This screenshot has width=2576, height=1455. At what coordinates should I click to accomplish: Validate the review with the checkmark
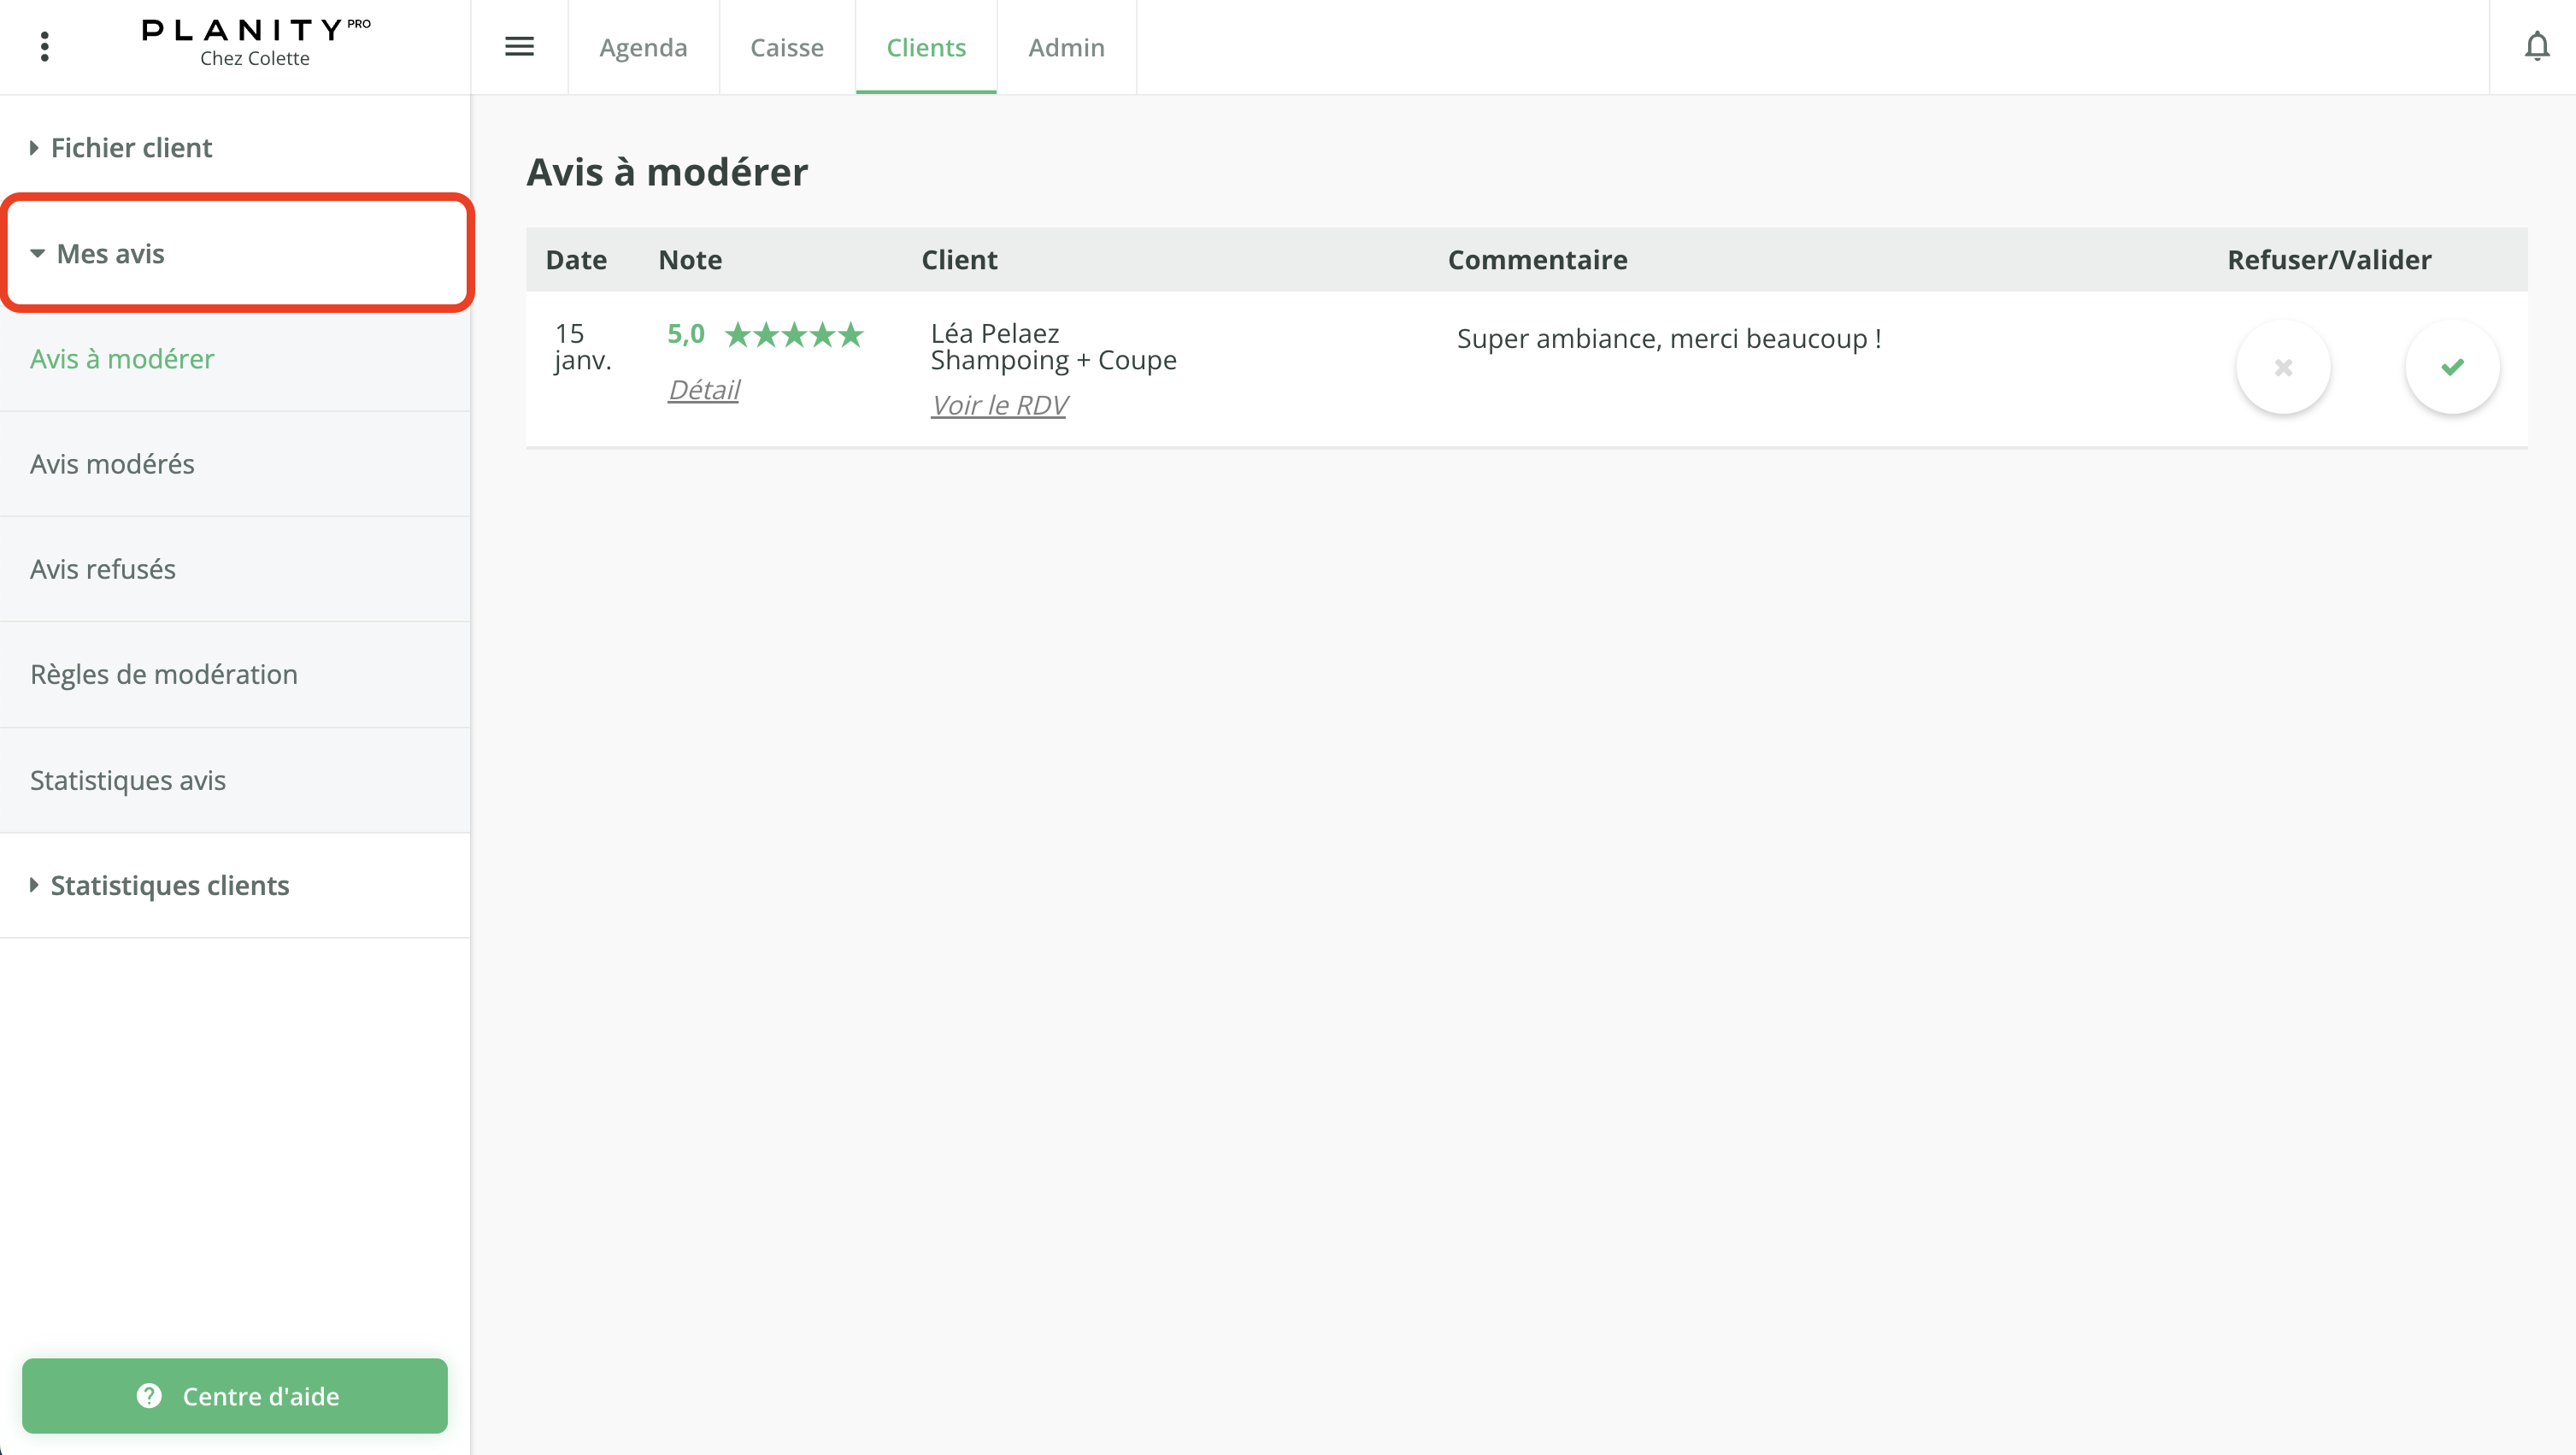2452,367
